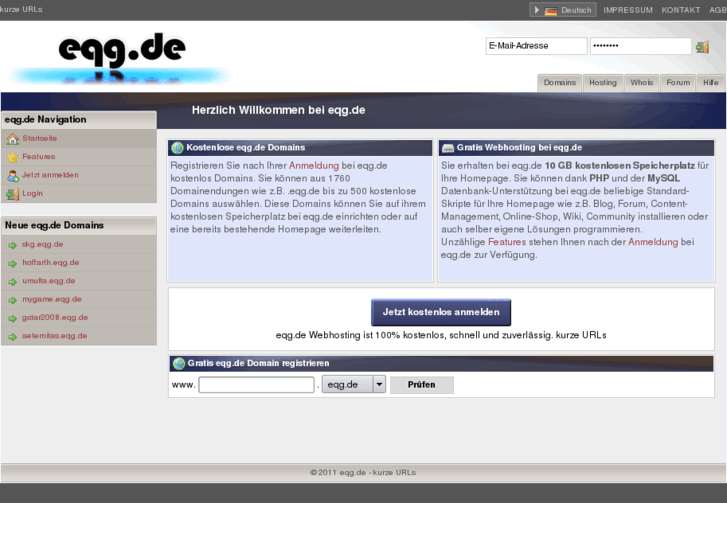The width and height of the screenshot is (727, 545).
Task: Open AGB in the top bar
Action: [718, 10]
